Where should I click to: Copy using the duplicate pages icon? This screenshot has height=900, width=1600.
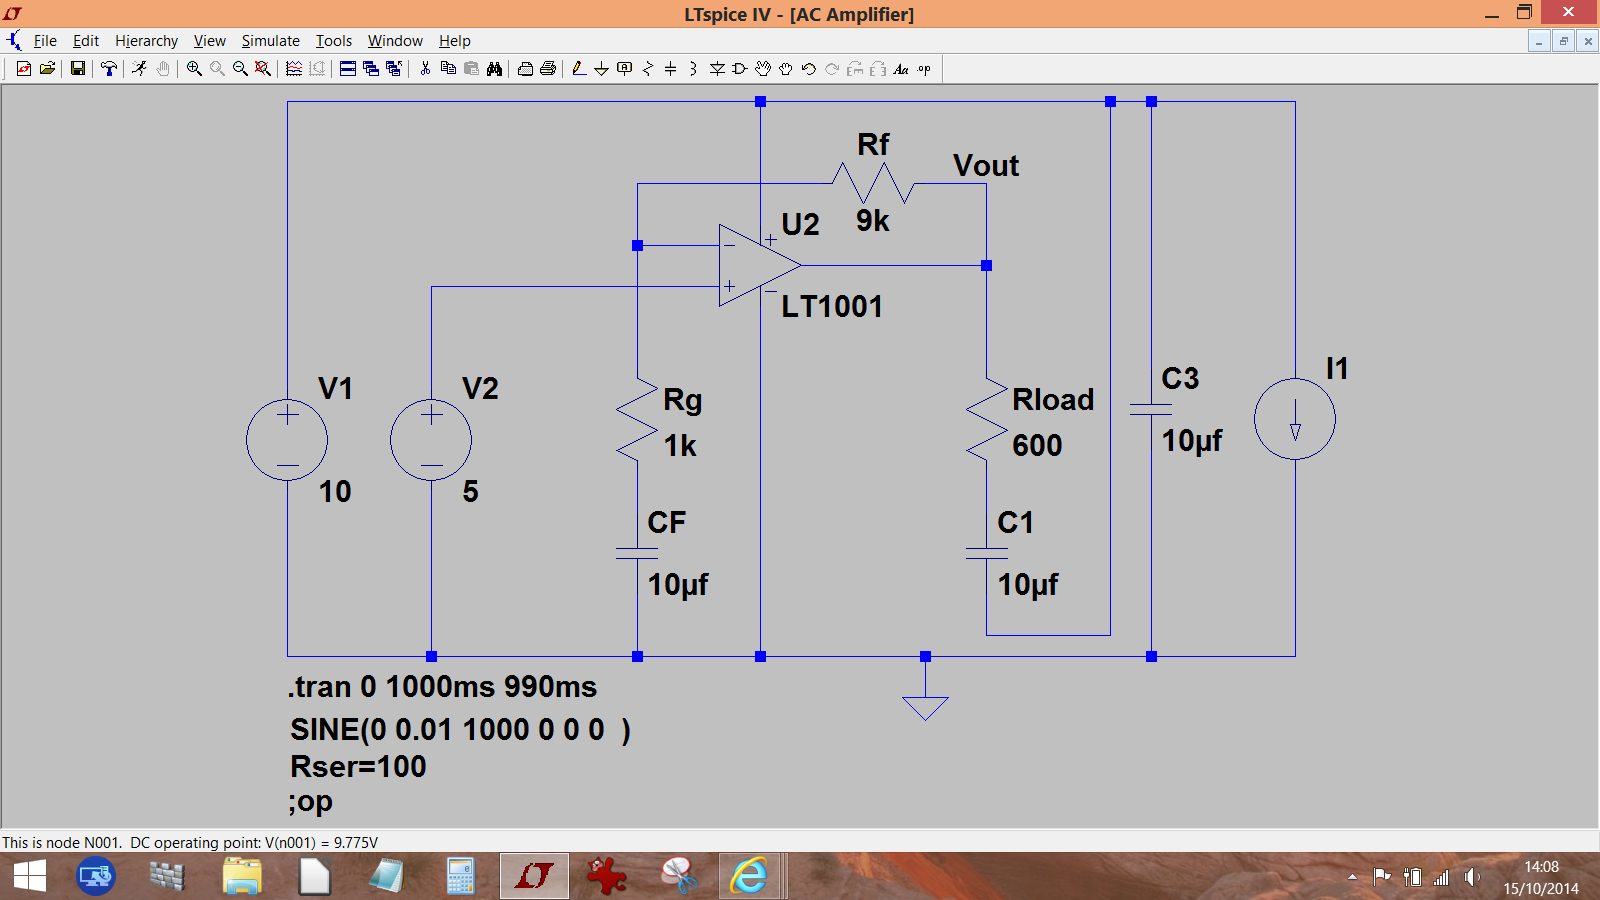(x=448, y=69)
